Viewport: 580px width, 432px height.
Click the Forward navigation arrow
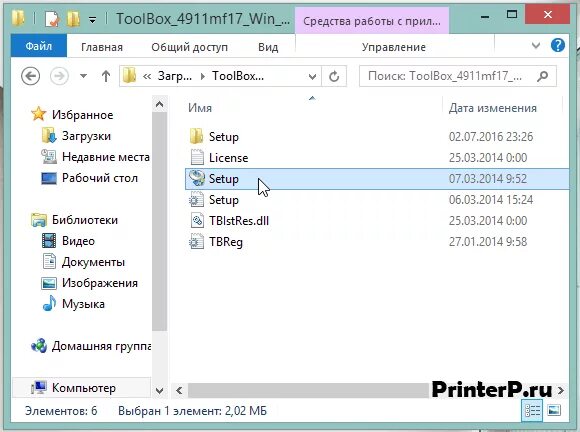(x=59, y=76)
